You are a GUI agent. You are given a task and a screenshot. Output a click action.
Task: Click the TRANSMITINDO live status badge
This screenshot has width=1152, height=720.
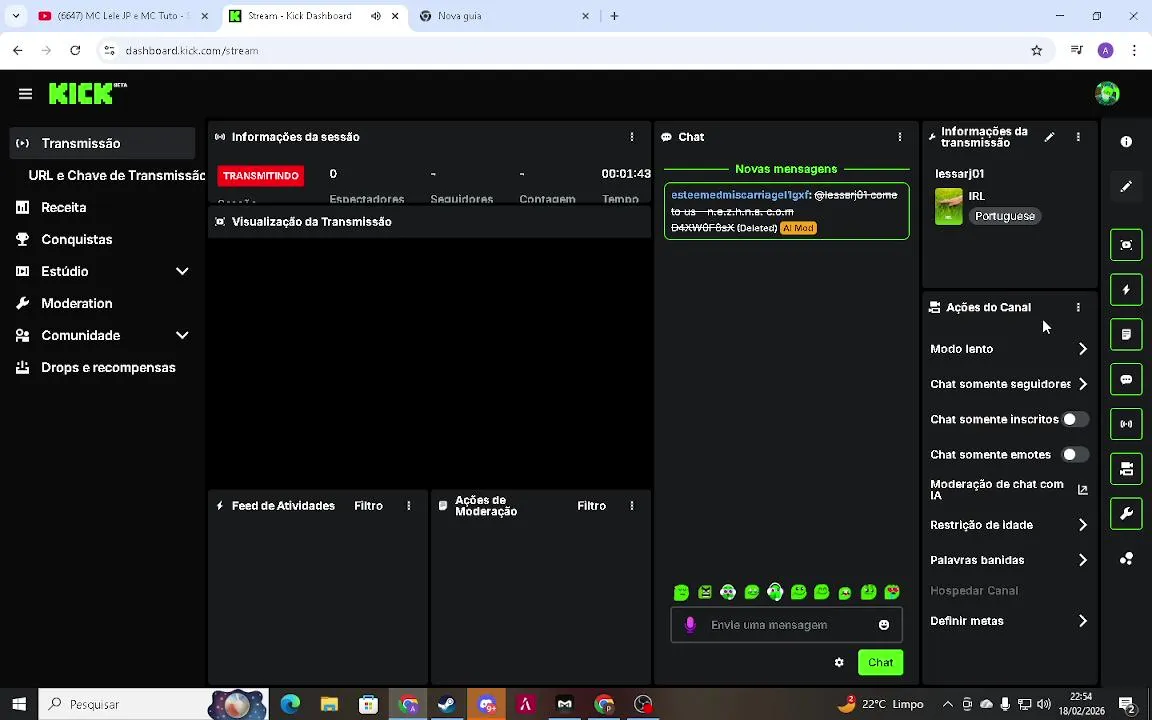coord(260,176)
